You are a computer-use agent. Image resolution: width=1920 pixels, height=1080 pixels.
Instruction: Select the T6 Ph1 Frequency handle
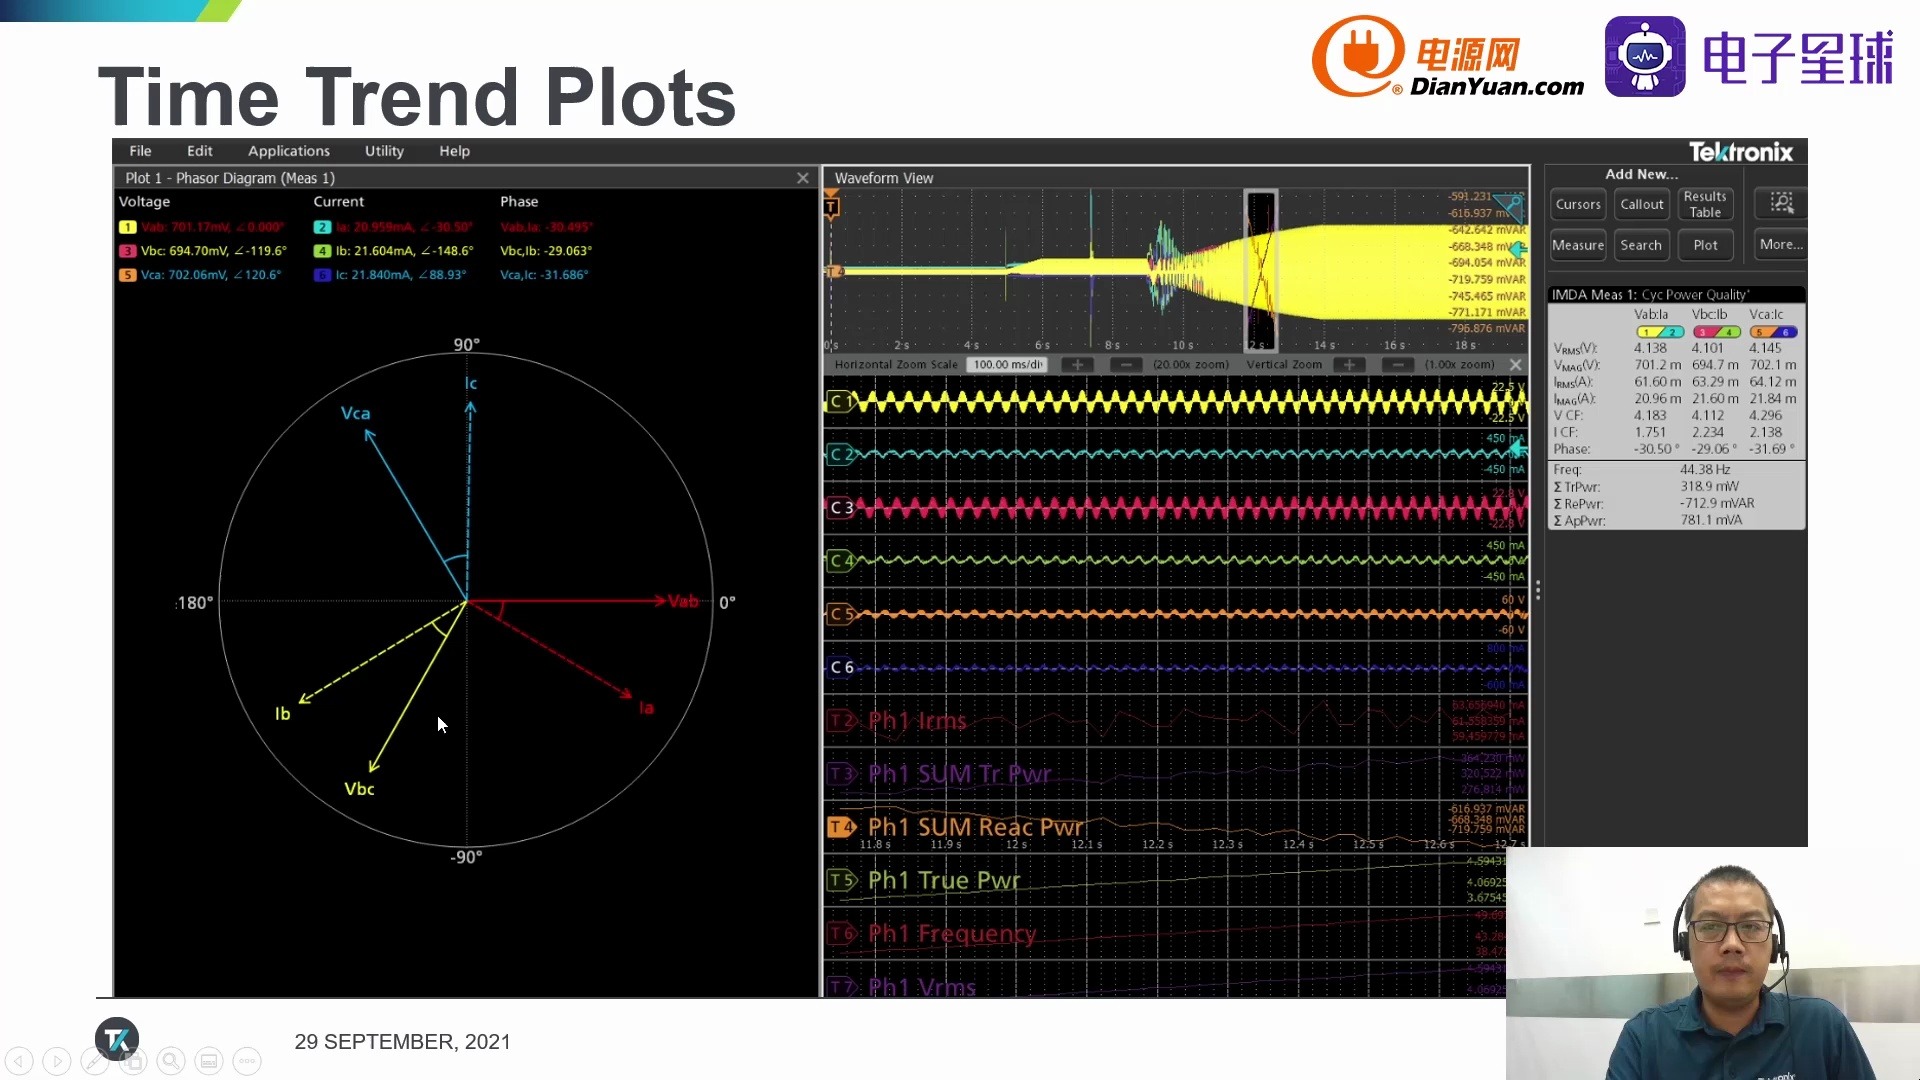coord(842,933)
